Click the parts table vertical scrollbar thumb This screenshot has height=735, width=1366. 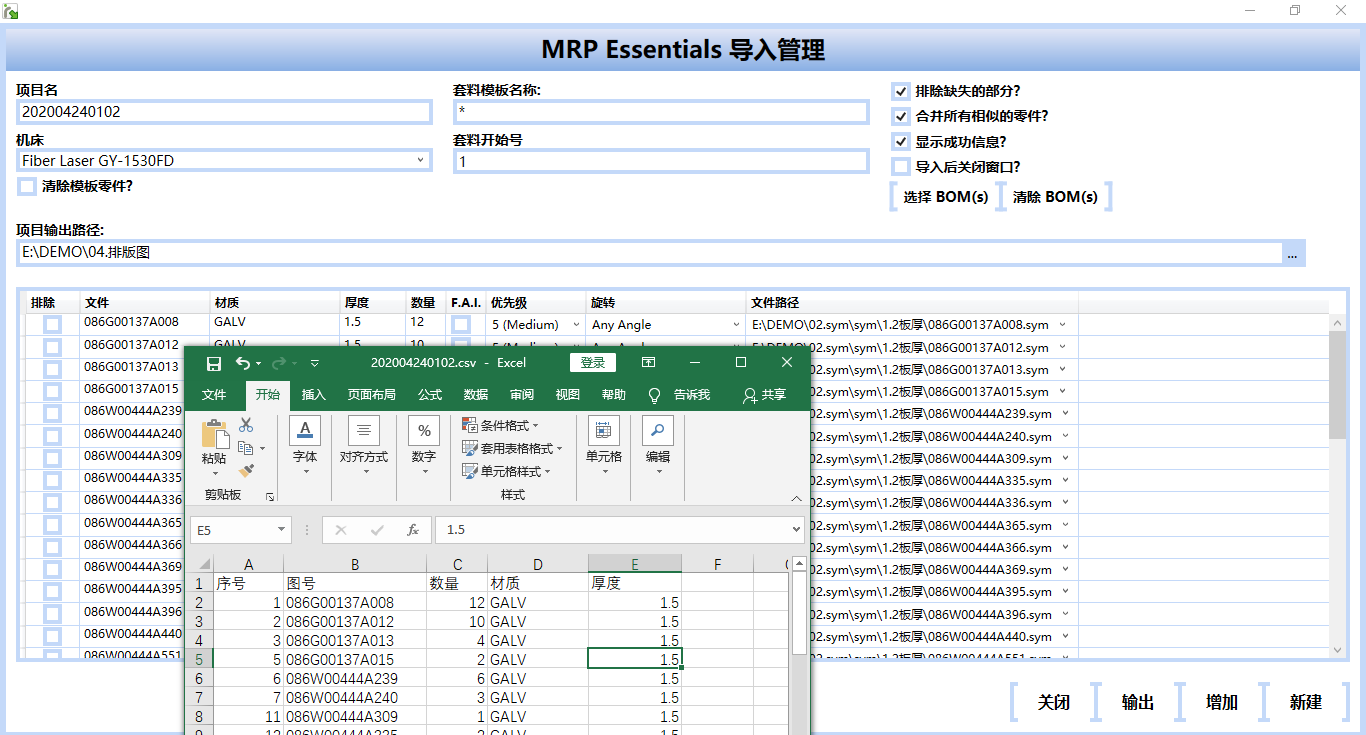(x=1338, y=385)
